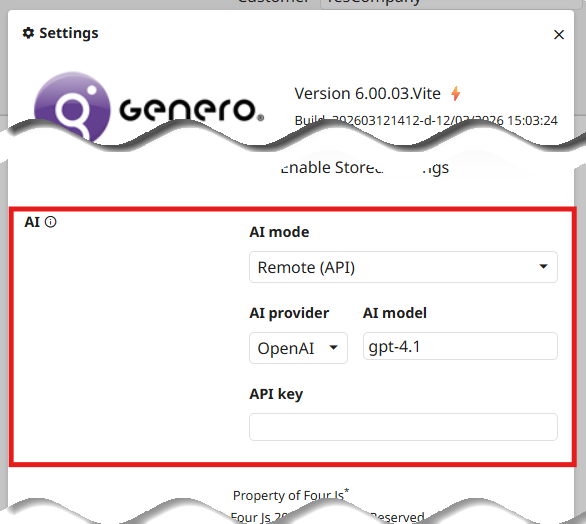Close the Settings dialog
This screenshot has height=524, width=586.
(559, 35)
